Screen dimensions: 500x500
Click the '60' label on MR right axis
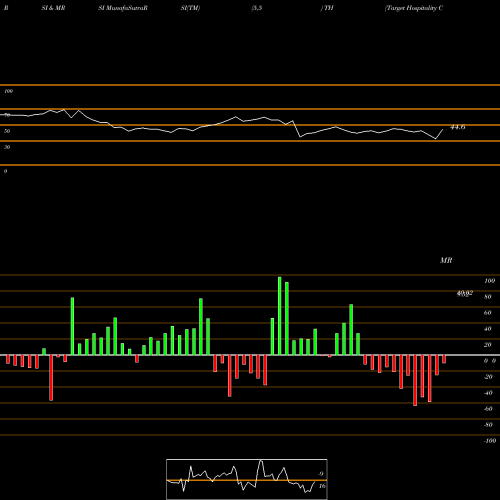pyautogui.click(x=488, y=313)
